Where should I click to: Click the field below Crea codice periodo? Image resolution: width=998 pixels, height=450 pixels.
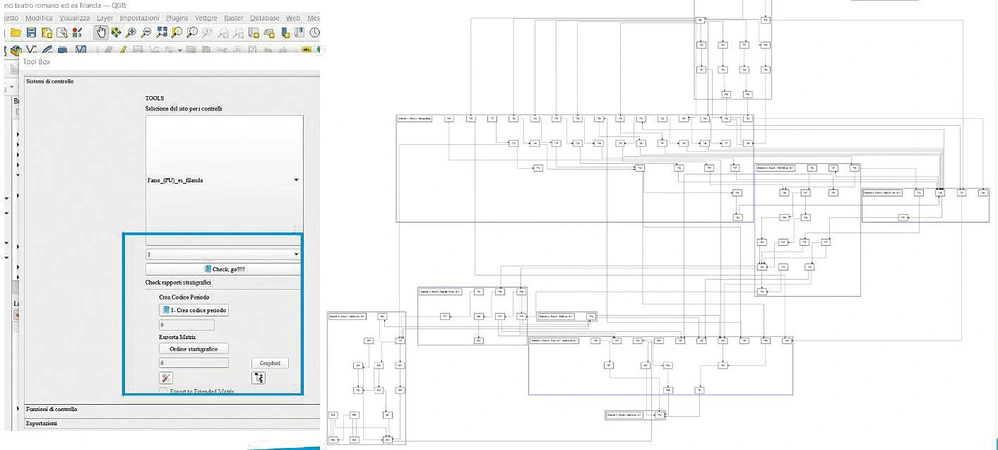click(x=186, y=325)
